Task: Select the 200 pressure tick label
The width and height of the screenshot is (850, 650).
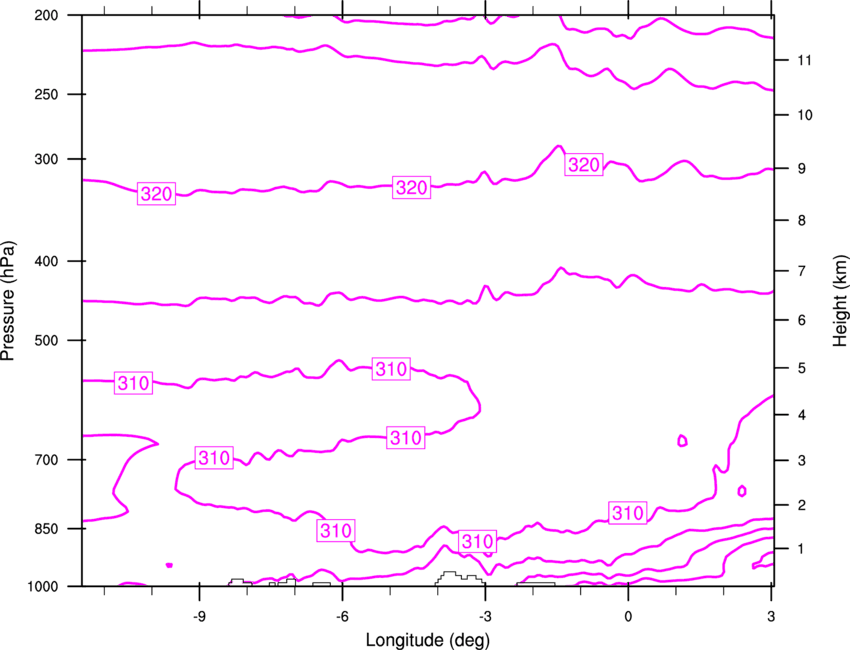Action: [47, 15]
